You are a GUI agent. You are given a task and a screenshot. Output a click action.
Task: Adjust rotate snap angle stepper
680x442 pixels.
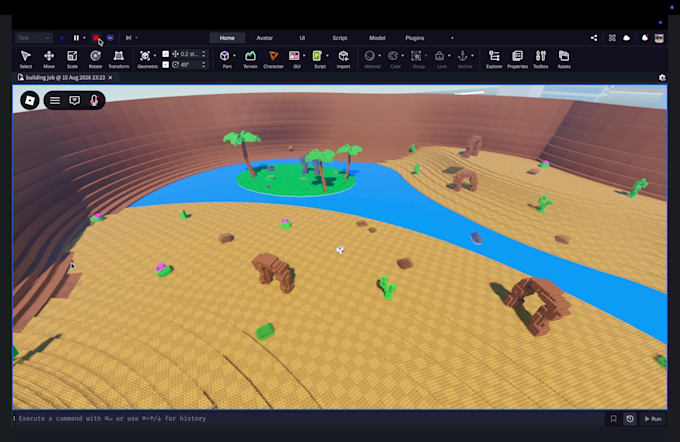(x=204, y=65)
